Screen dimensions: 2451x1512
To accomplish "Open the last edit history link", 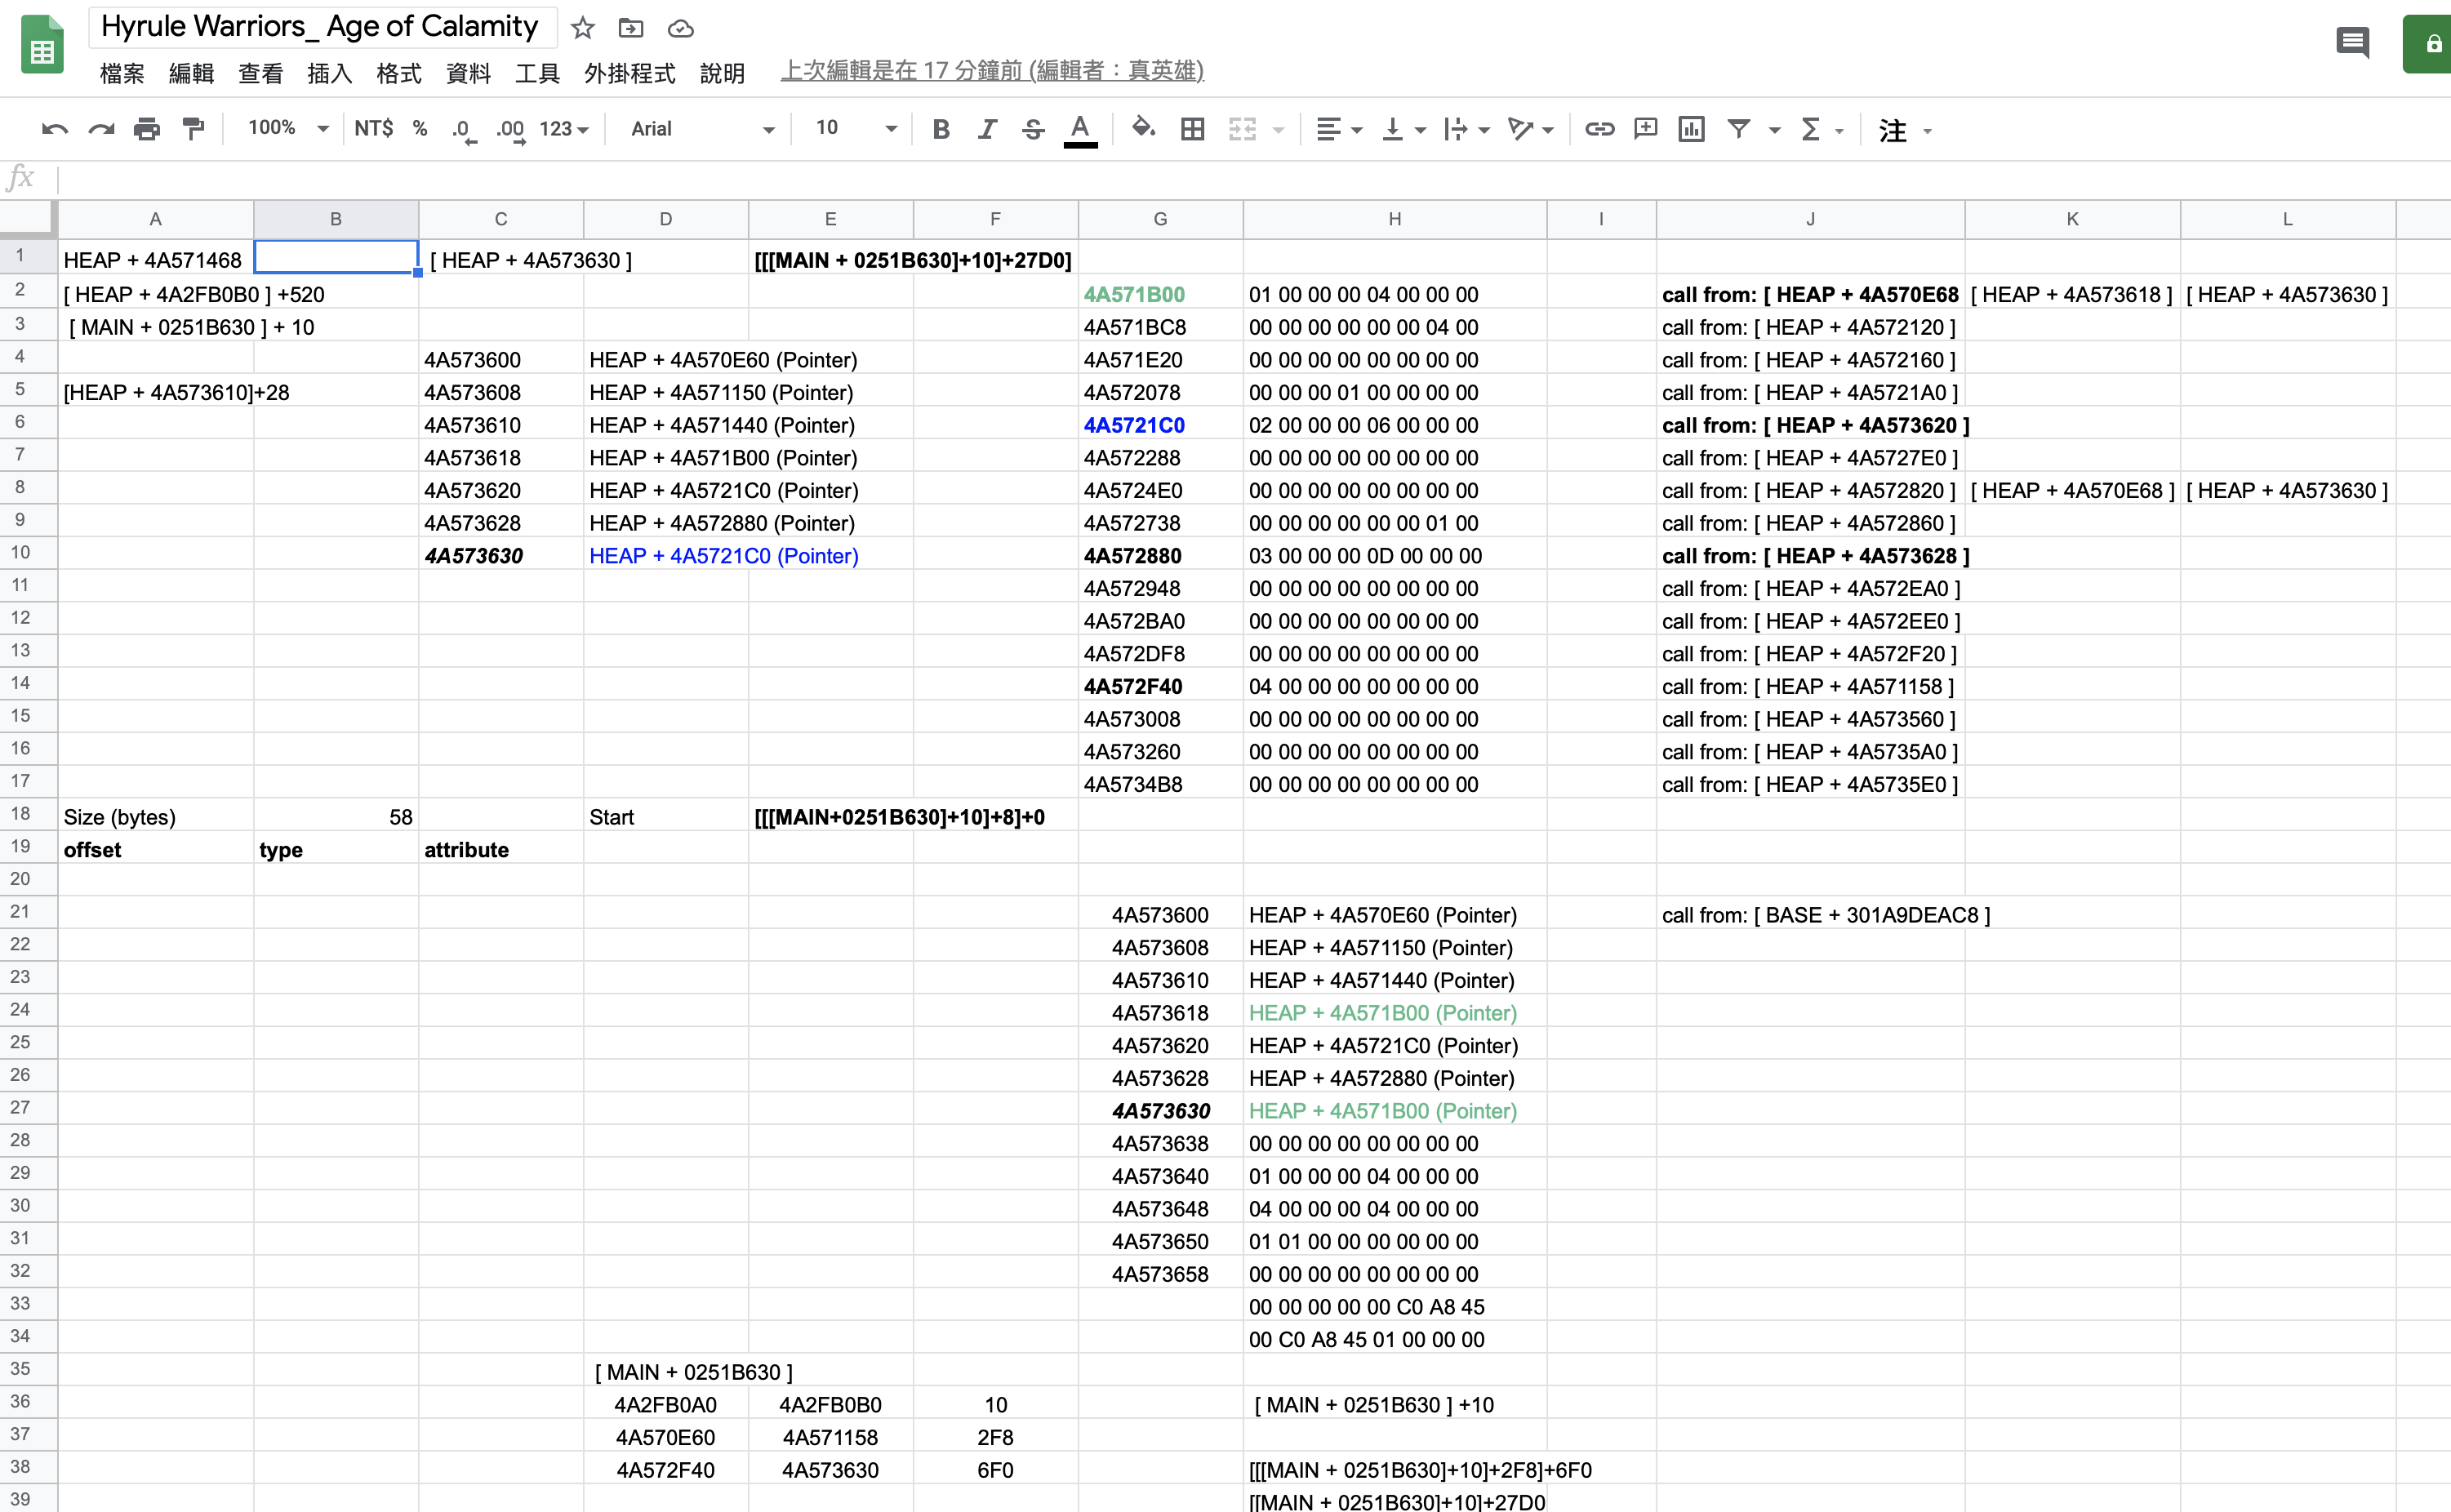I will point(992,71).
